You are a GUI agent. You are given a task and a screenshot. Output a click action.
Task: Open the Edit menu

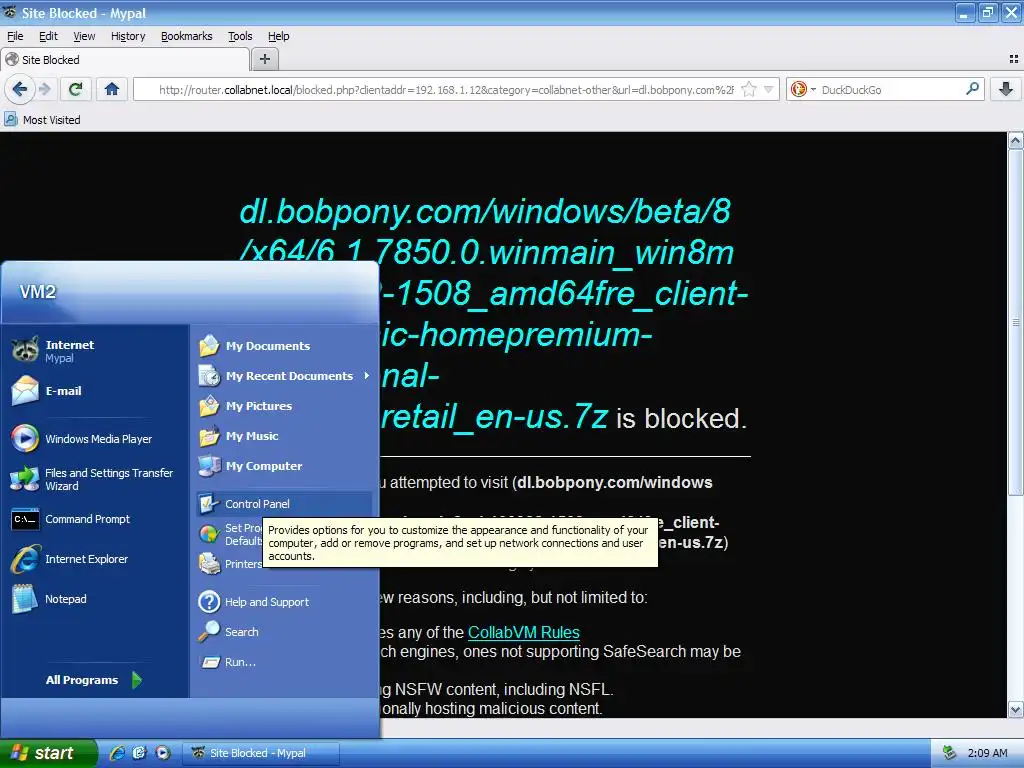click(48, 36)
